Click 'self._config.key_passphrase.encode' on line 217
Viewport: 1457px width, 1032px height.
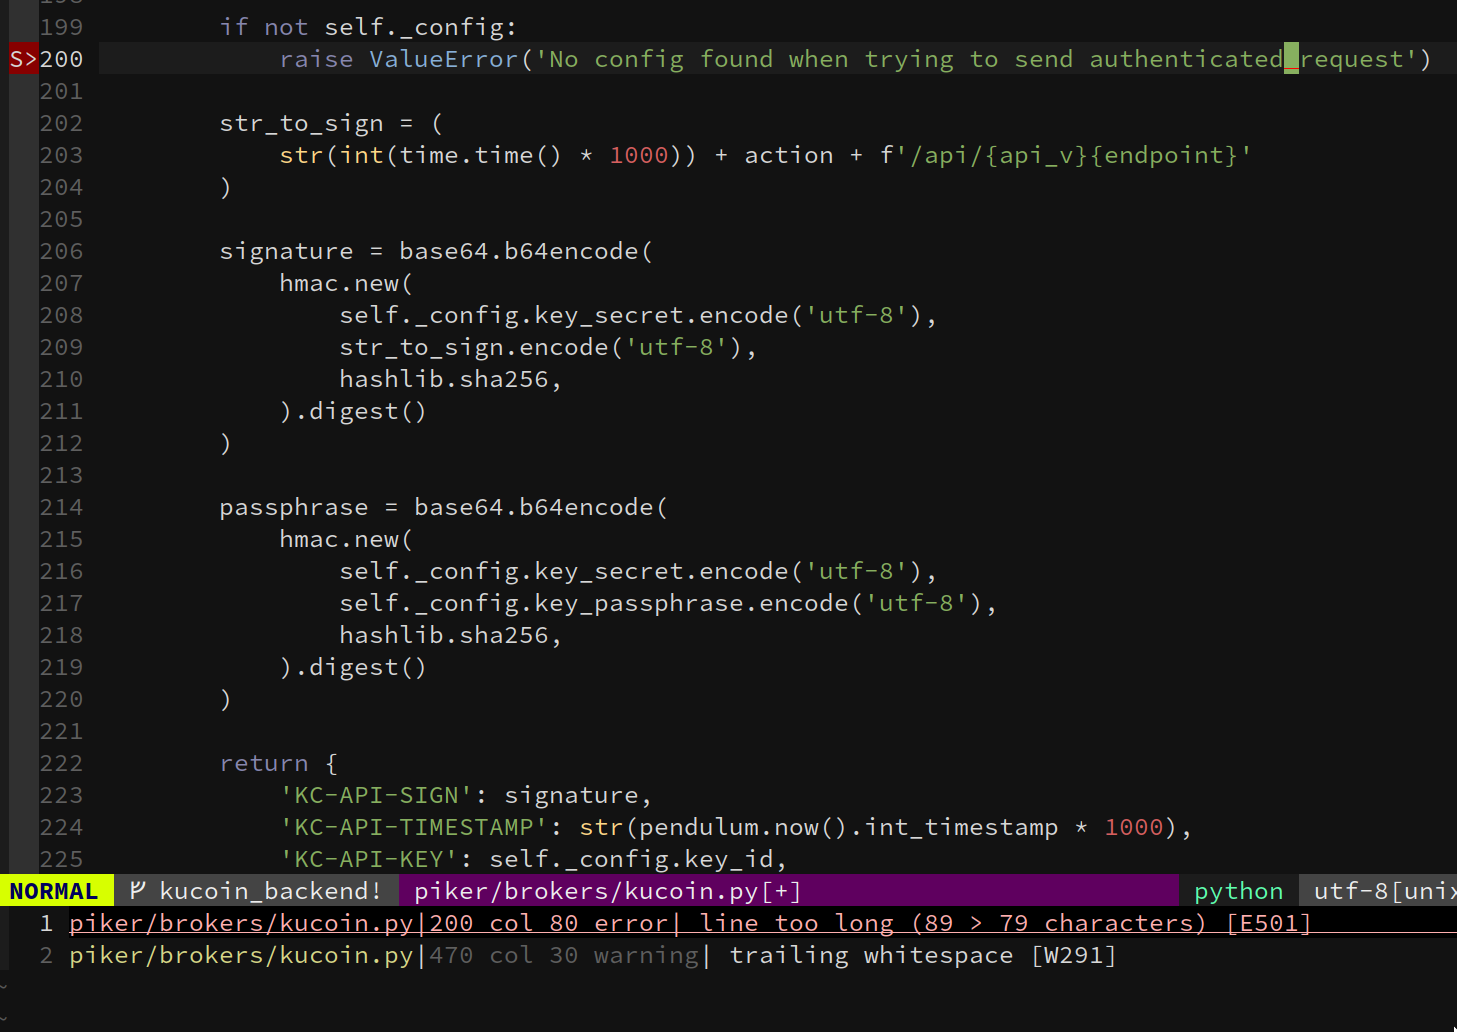594,603
